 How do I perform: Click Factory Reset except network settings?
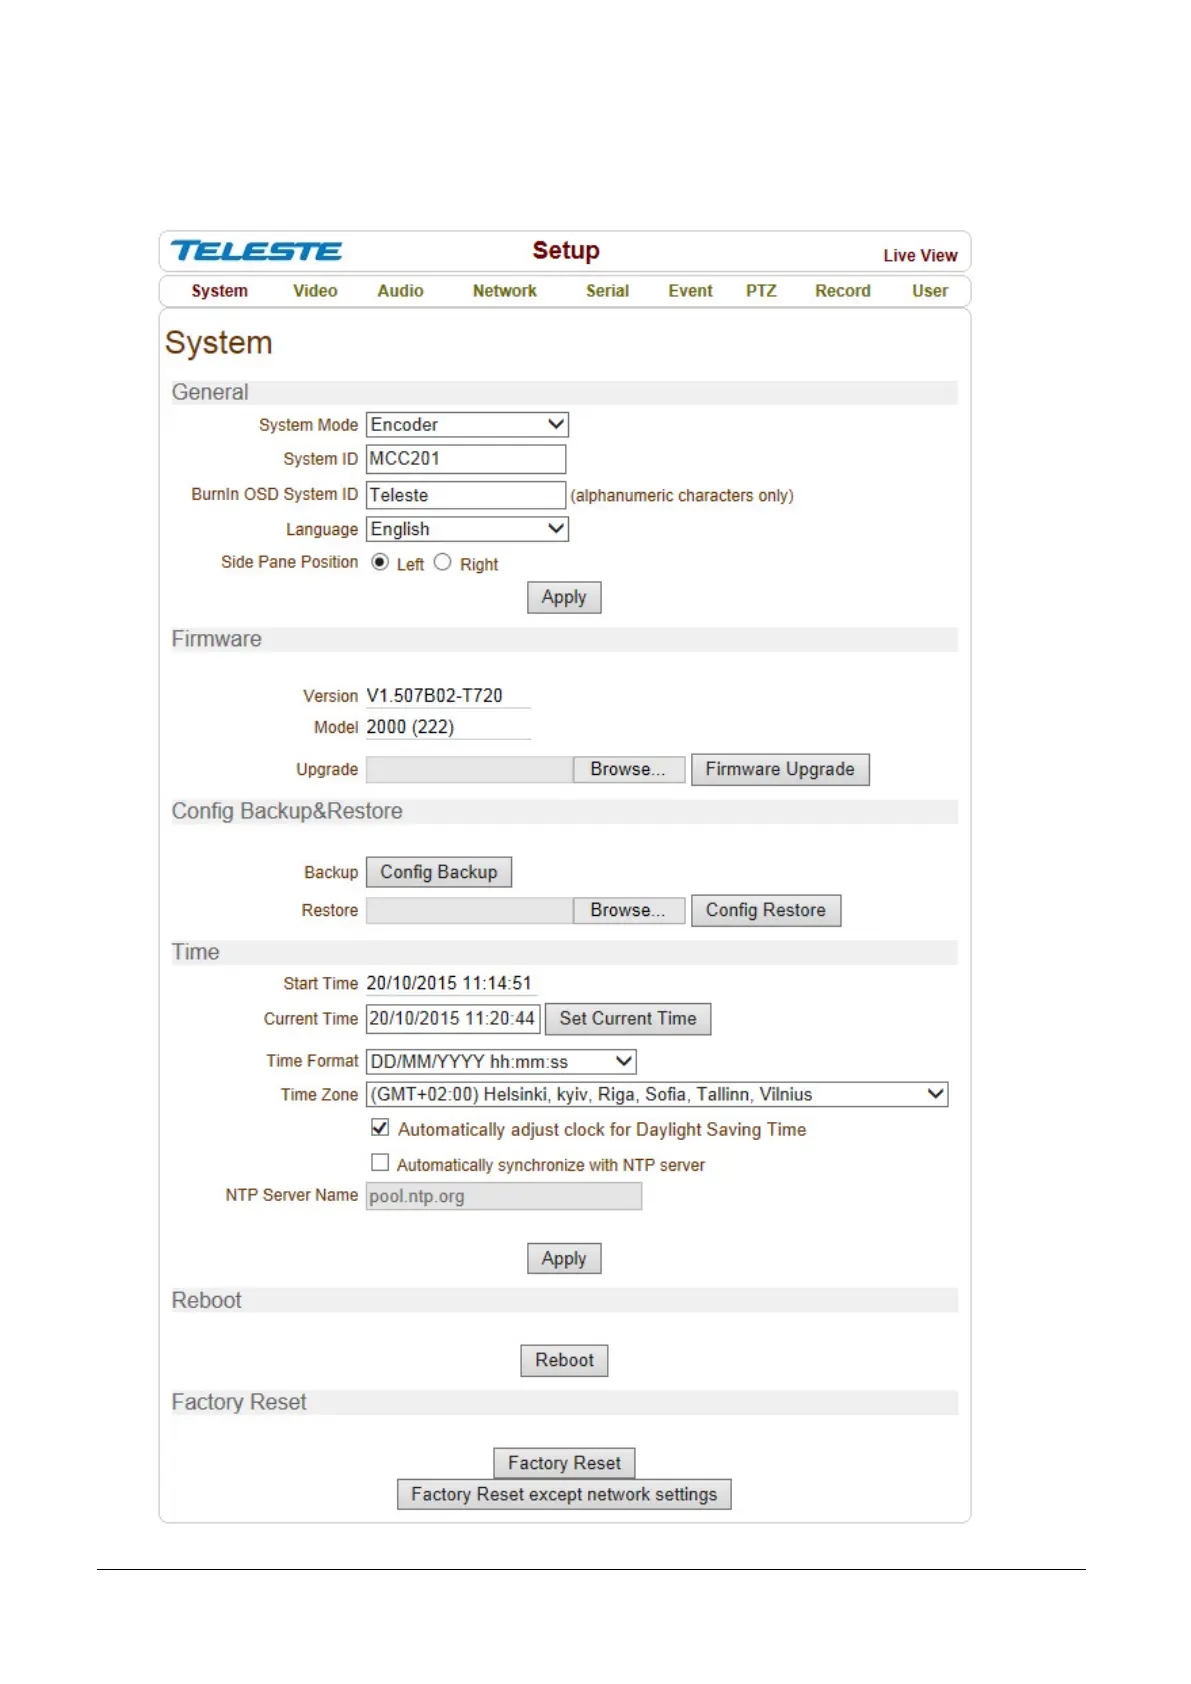pyautogui.click(x=564, y=1495)
